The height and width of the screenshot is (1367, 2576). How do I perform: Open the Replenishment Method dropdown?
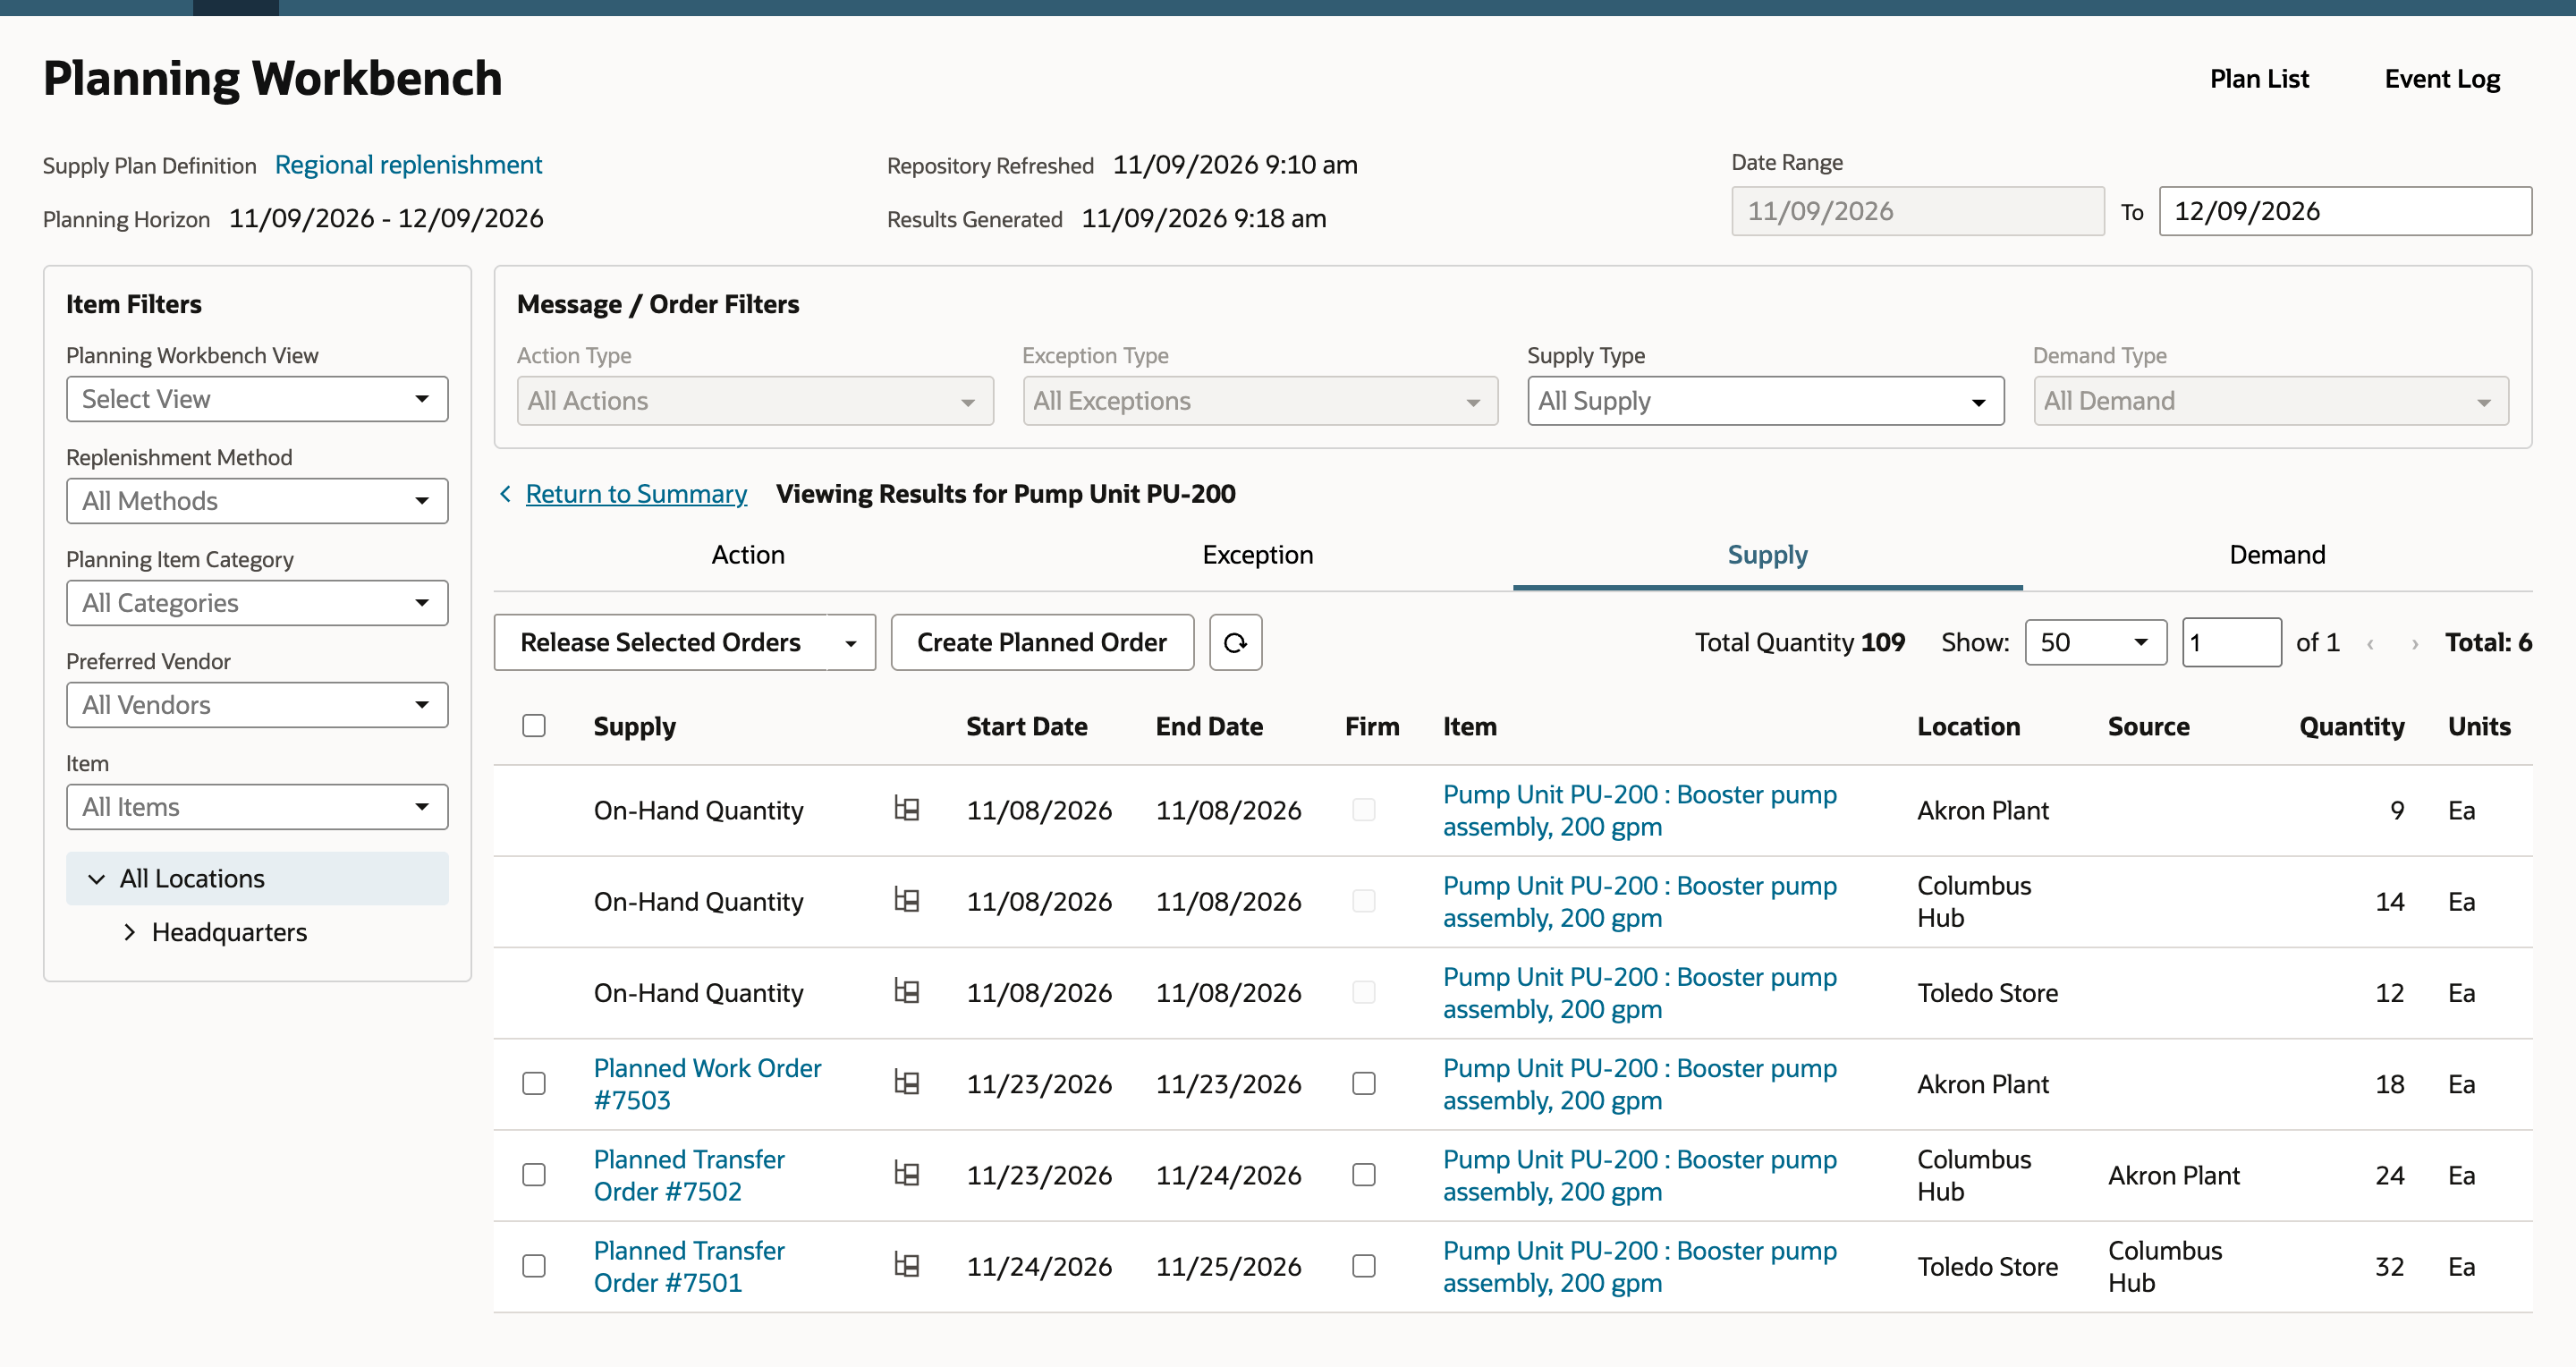coord(257,501)
